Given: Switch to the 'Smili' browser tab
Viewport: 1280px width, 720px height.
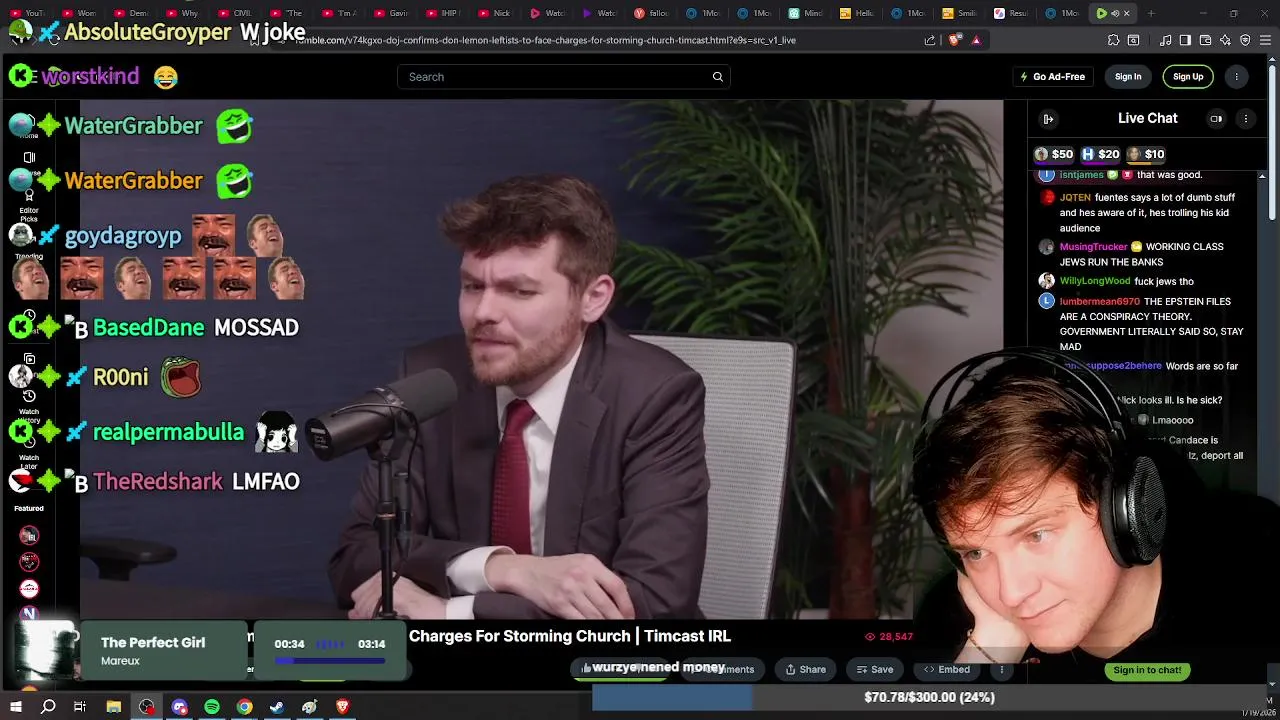Looking at the screenshot, I should click(960, 13).
